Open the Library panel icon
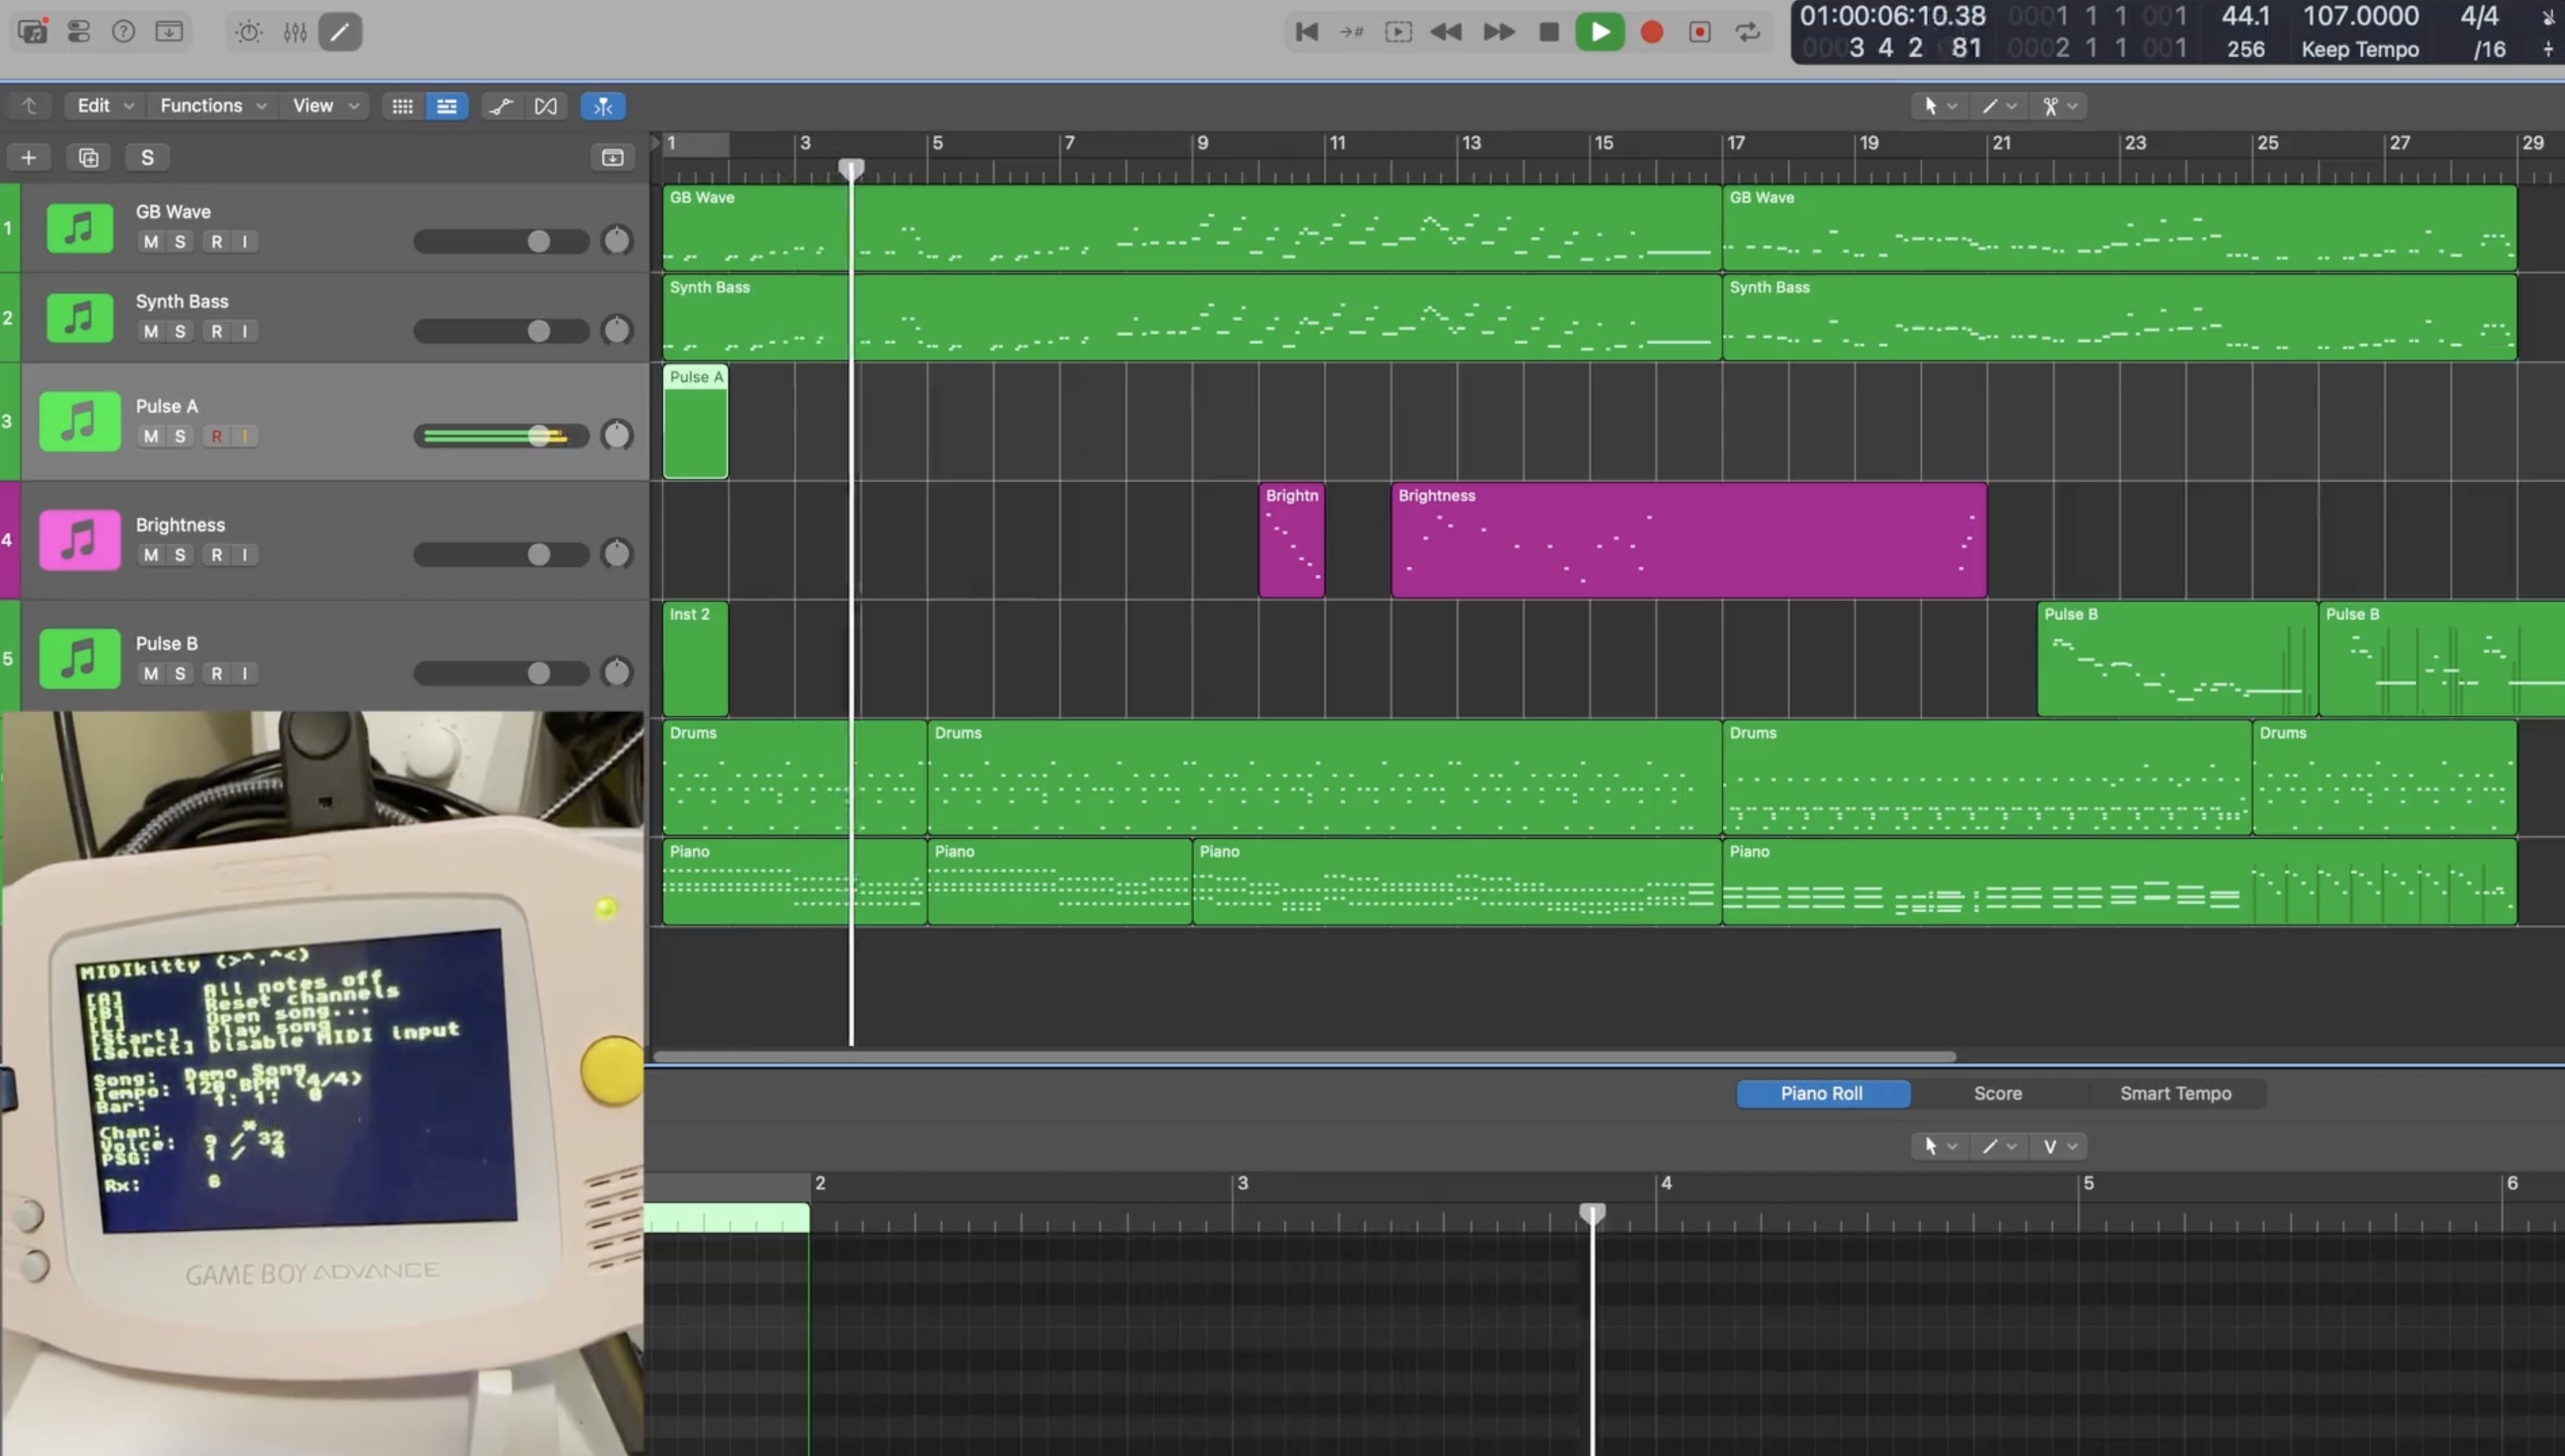 pyautogui.click(x=32, y=32)
